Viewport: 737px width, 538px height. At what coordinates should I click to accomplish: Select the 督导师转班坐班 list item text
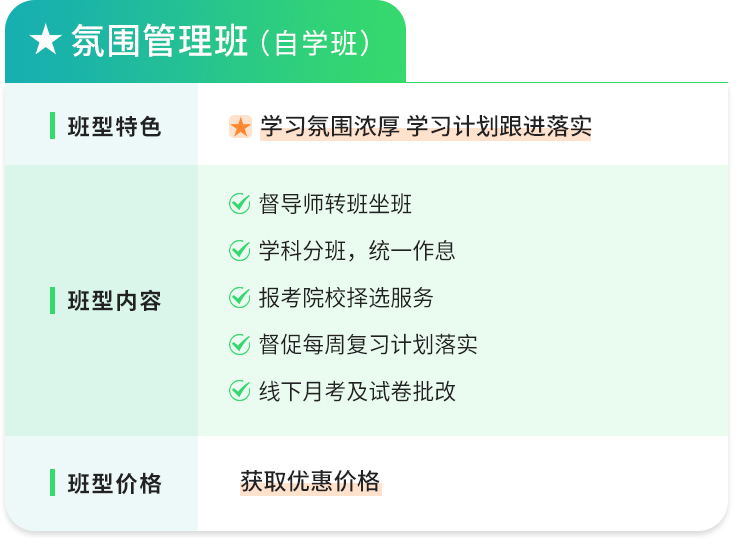coord(335,205)
